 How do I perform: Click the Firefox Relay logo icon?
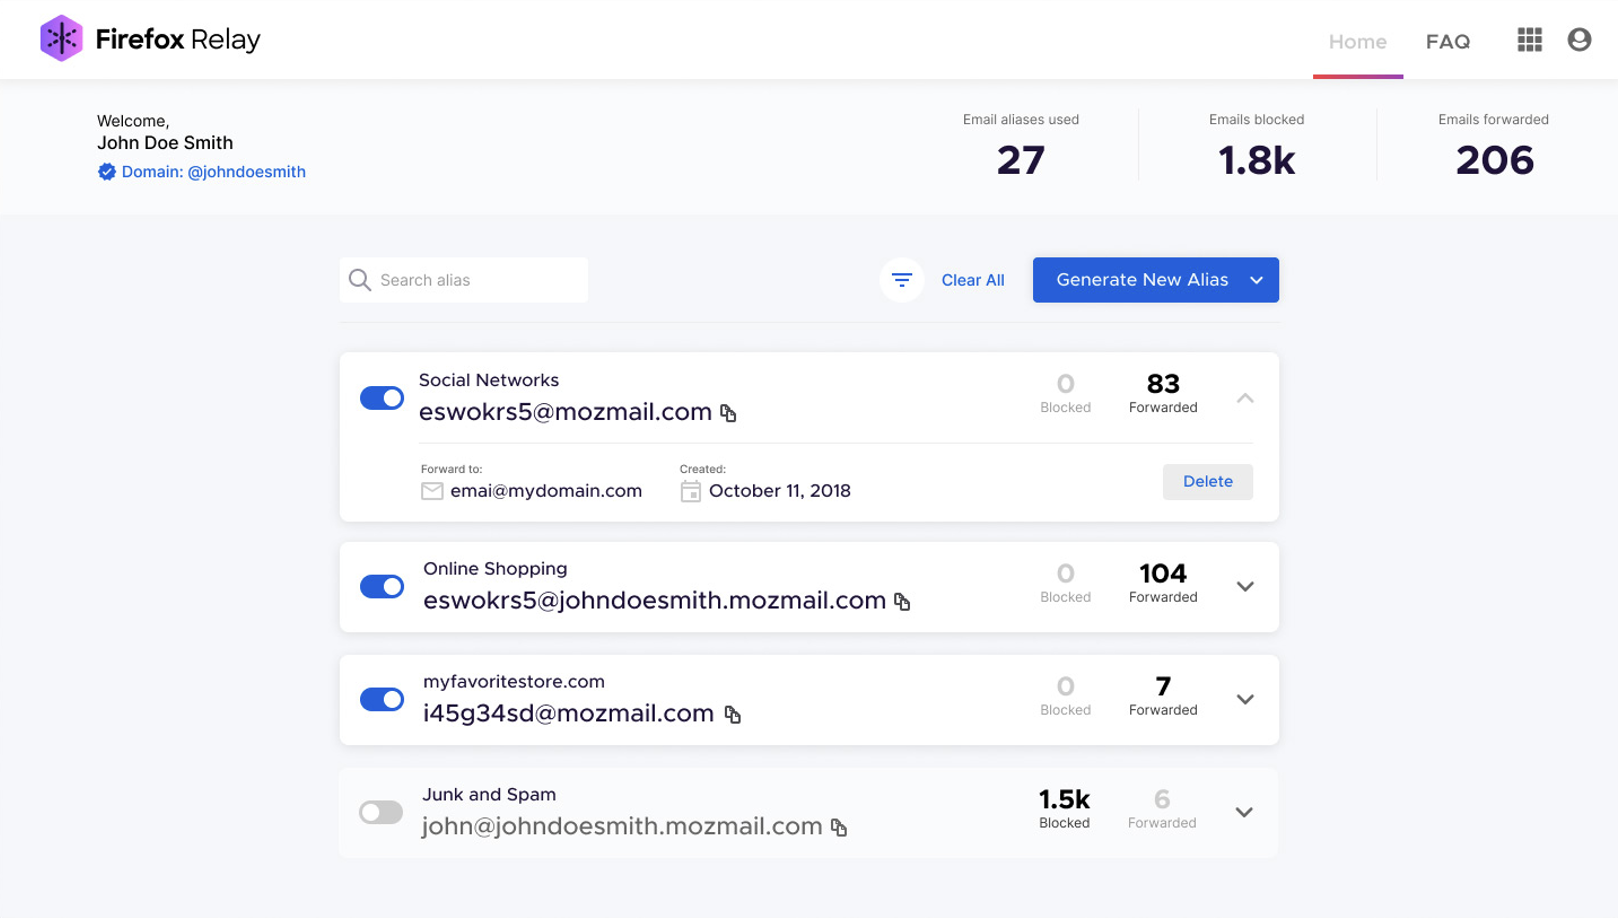61,39
